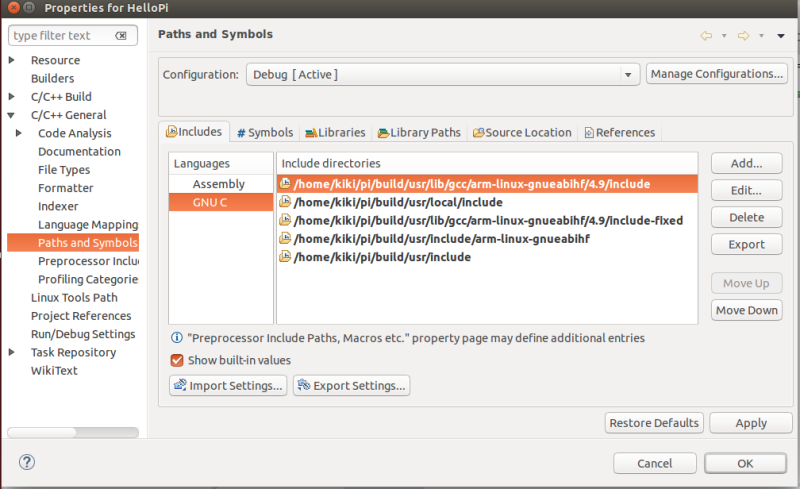This screenshot has width=800, height=489.
Task: Select the Includes tab
Action: click(194, 132)
